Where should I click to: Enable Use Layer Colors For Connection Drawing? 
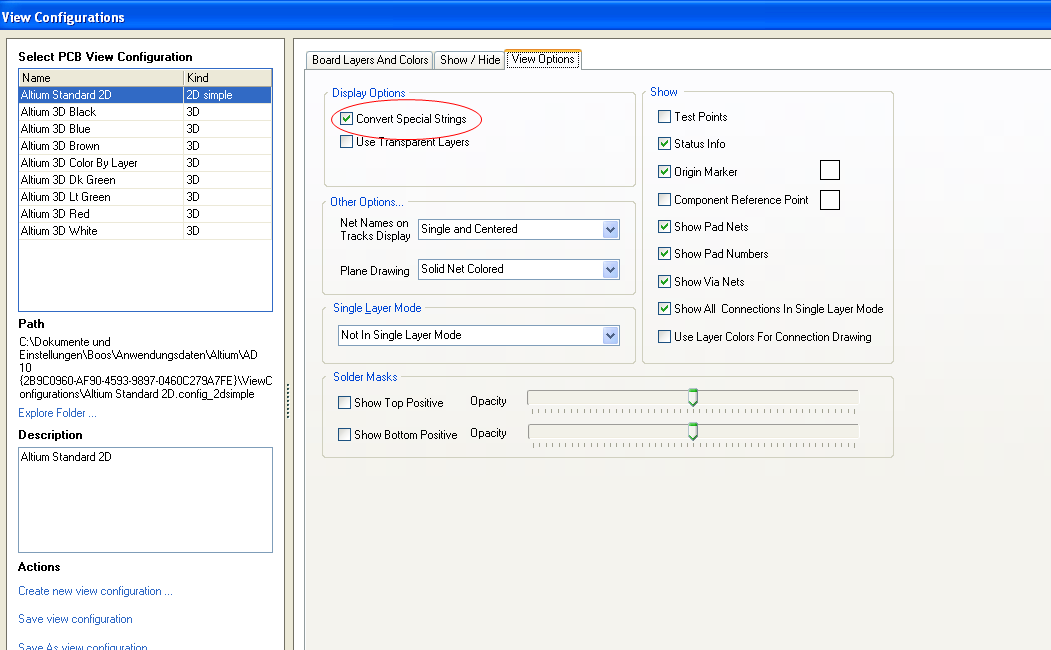[664, 336]
